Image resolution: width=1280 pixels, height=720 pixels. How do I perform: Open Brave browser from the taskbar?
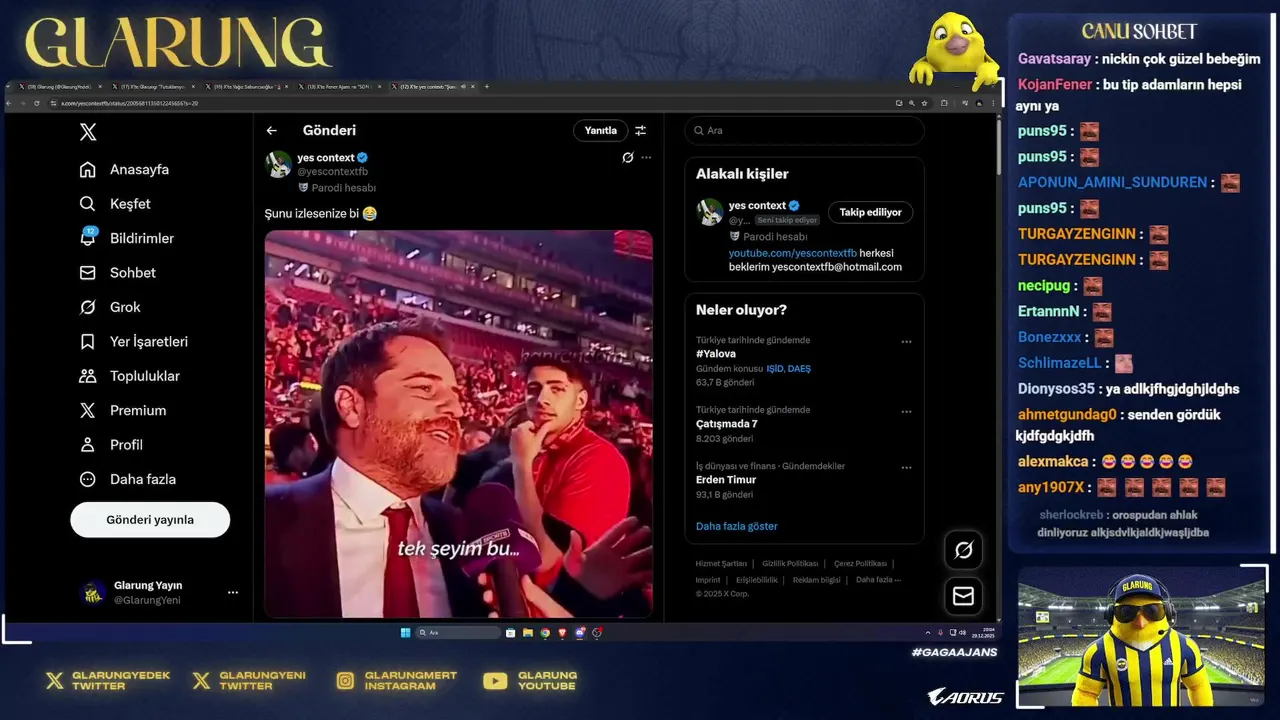click(562, 633)
